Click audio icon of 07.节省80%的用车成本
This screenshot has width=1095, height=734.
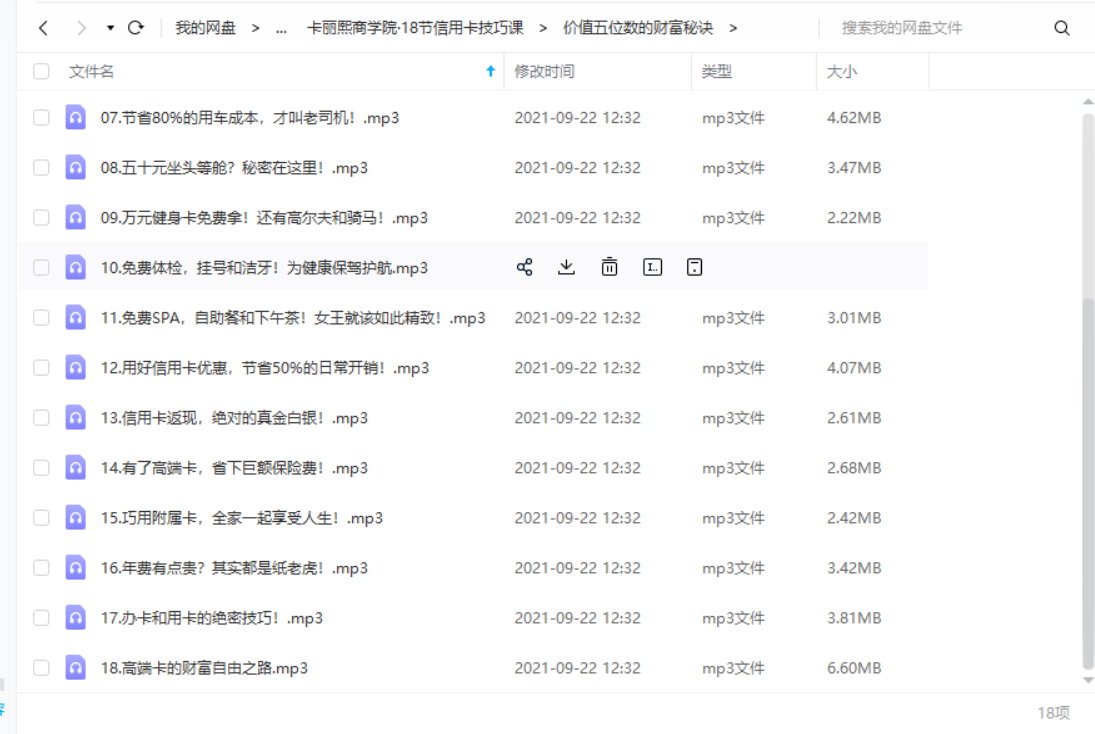[75, 117]
